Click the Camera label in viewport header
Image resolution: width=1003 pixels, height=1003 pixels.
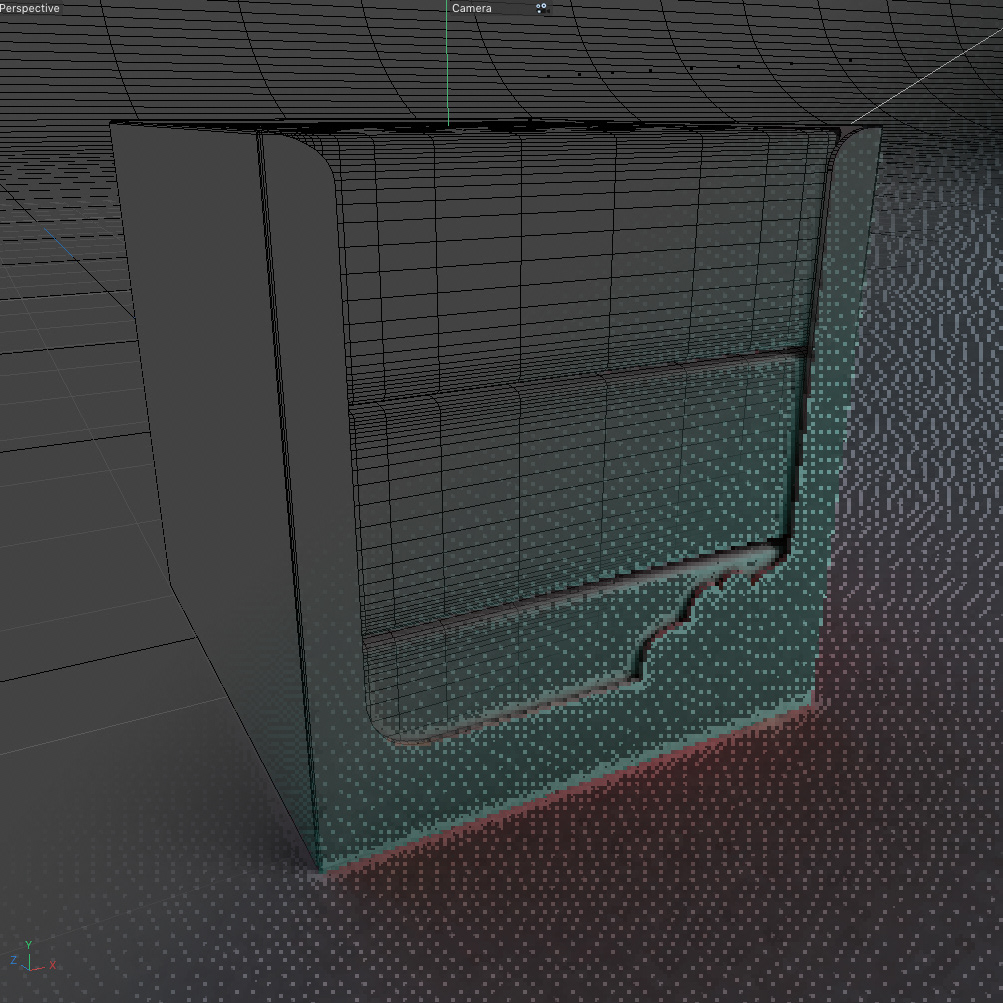[x=471, y=8]
